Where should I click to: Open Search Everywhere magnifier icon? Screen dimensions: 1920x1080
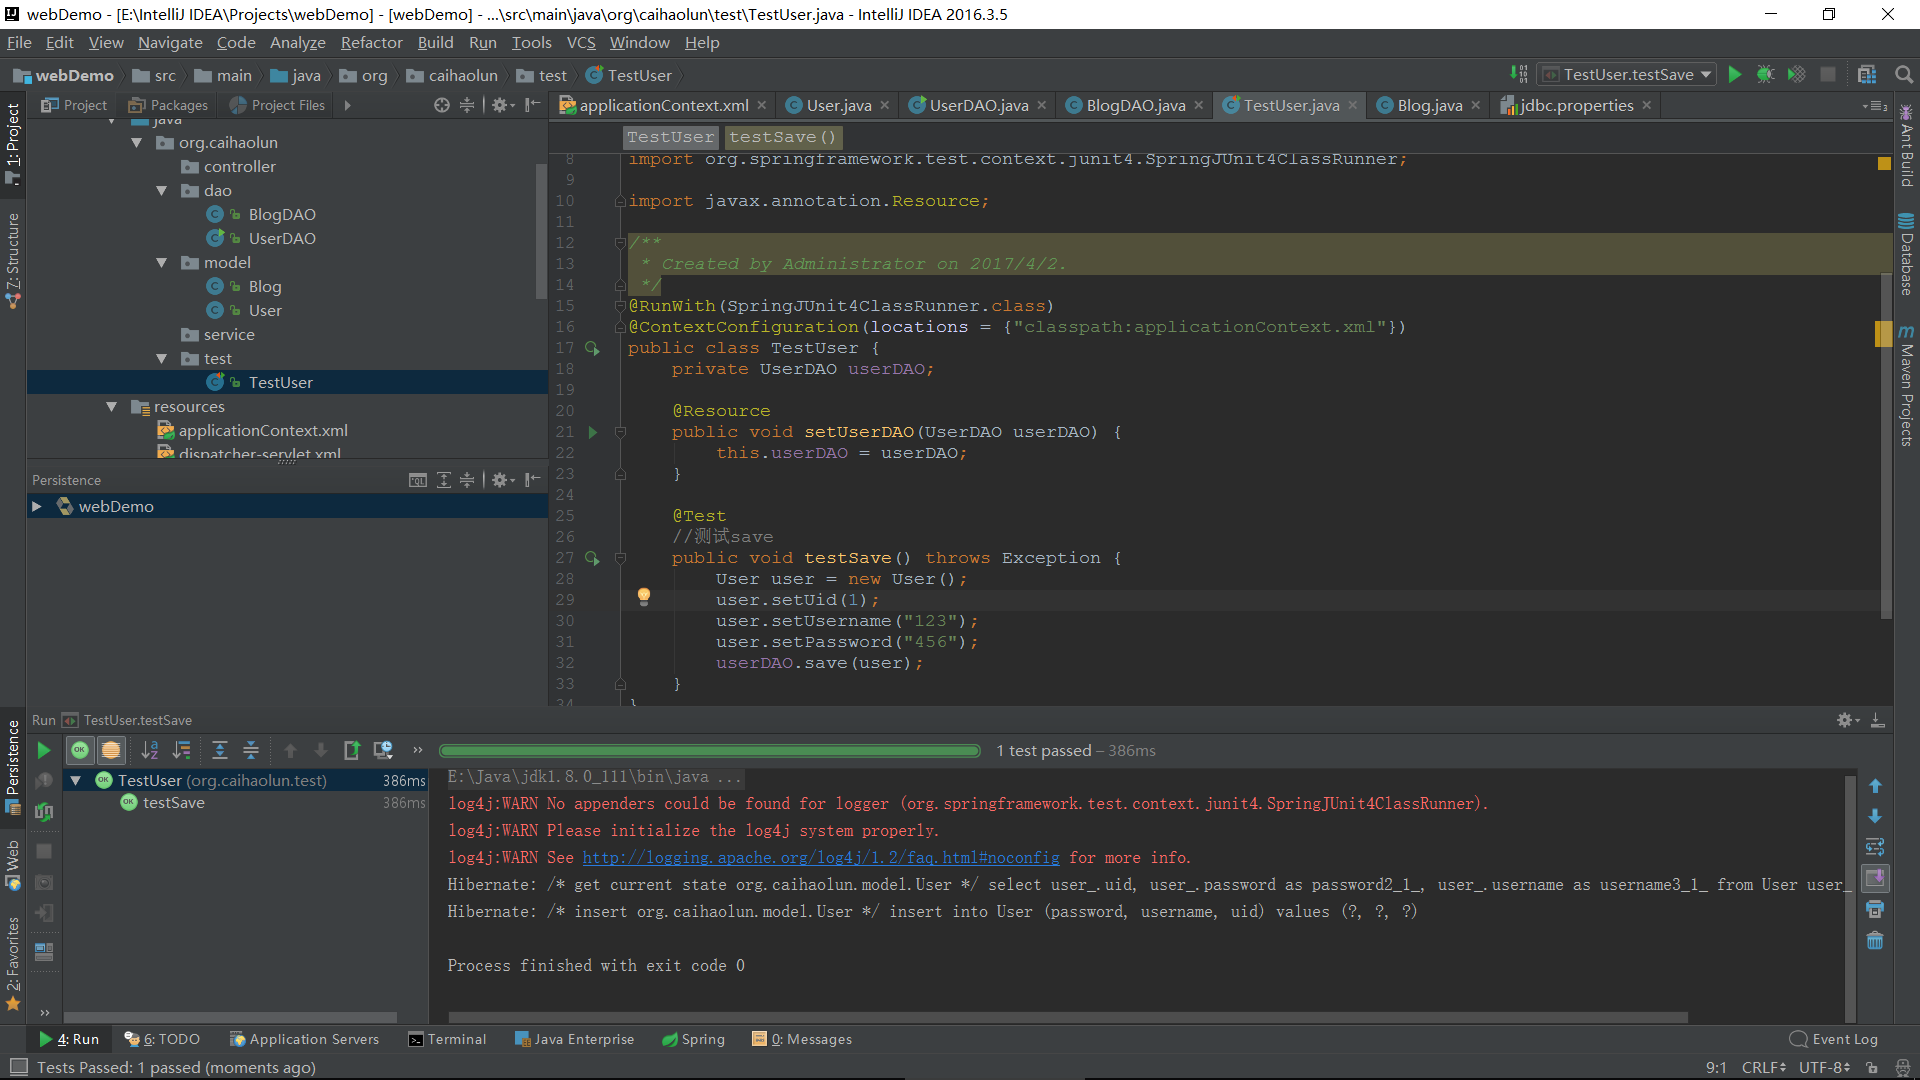coord(1904,74)
